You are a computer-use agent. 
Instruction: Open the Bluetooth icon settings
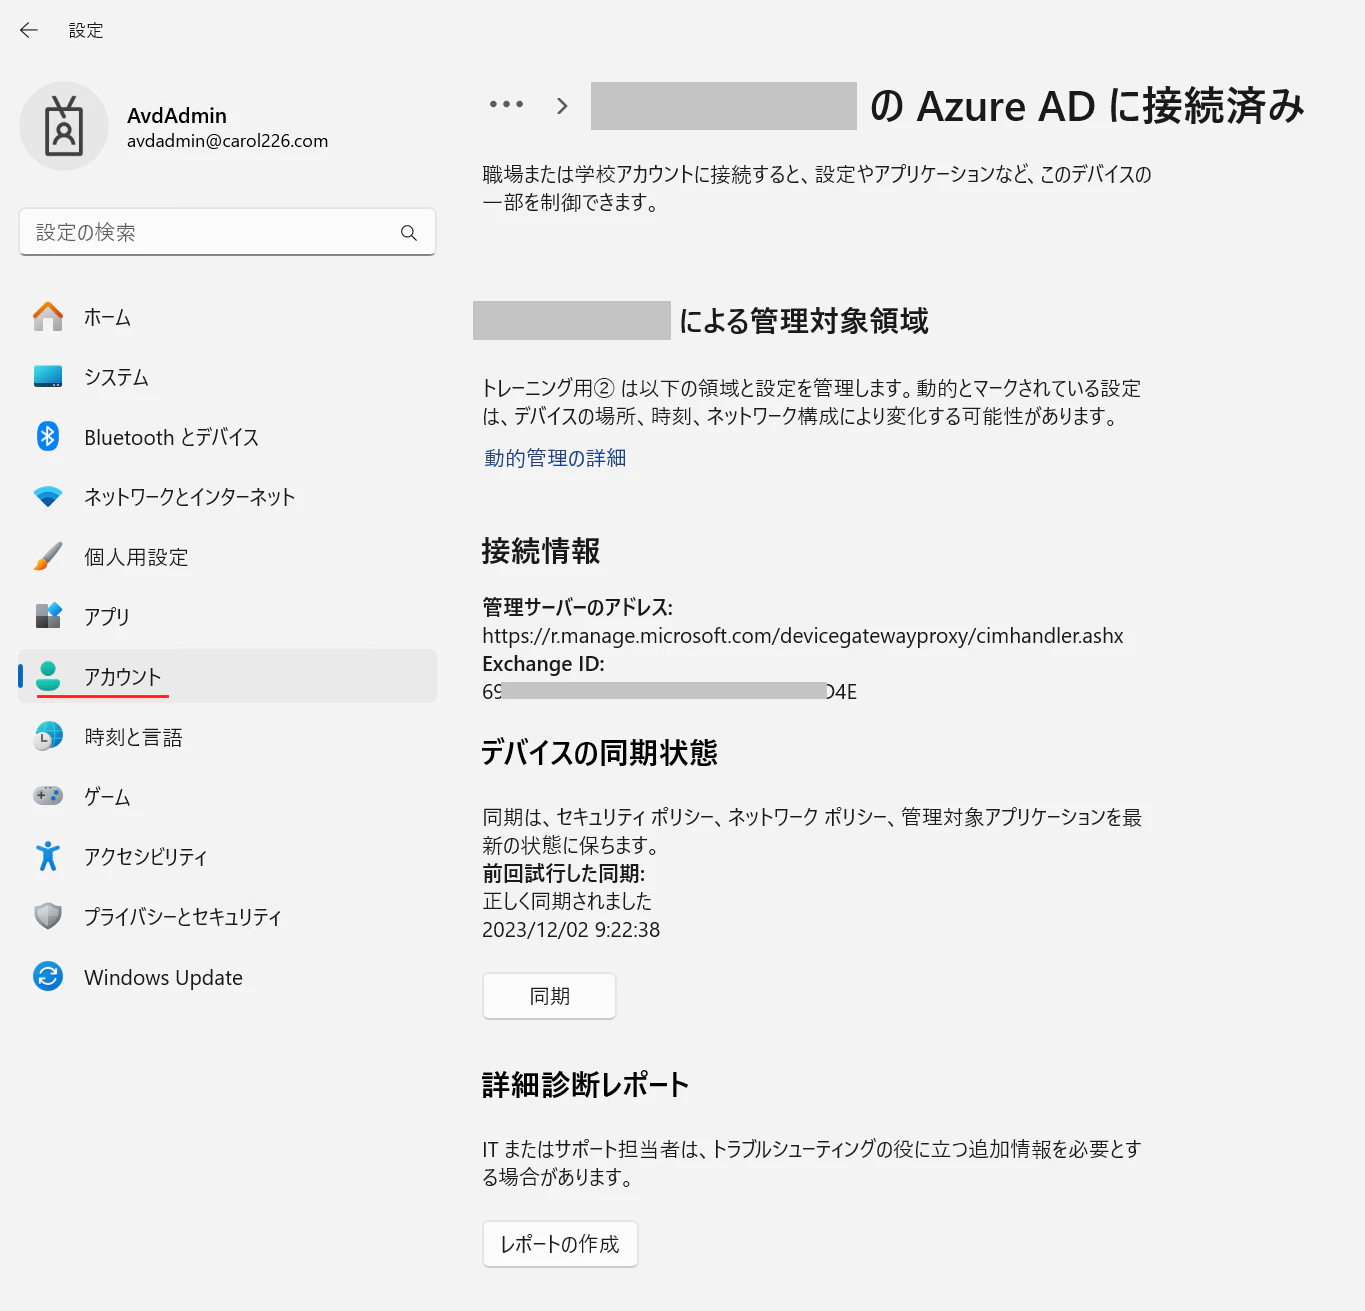[48, 437]
